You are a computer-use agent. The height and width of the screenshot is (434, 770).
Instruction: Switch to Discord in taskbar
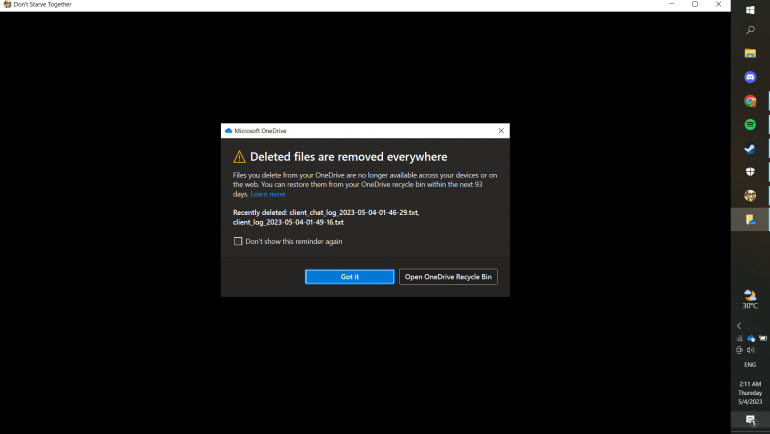750,77
